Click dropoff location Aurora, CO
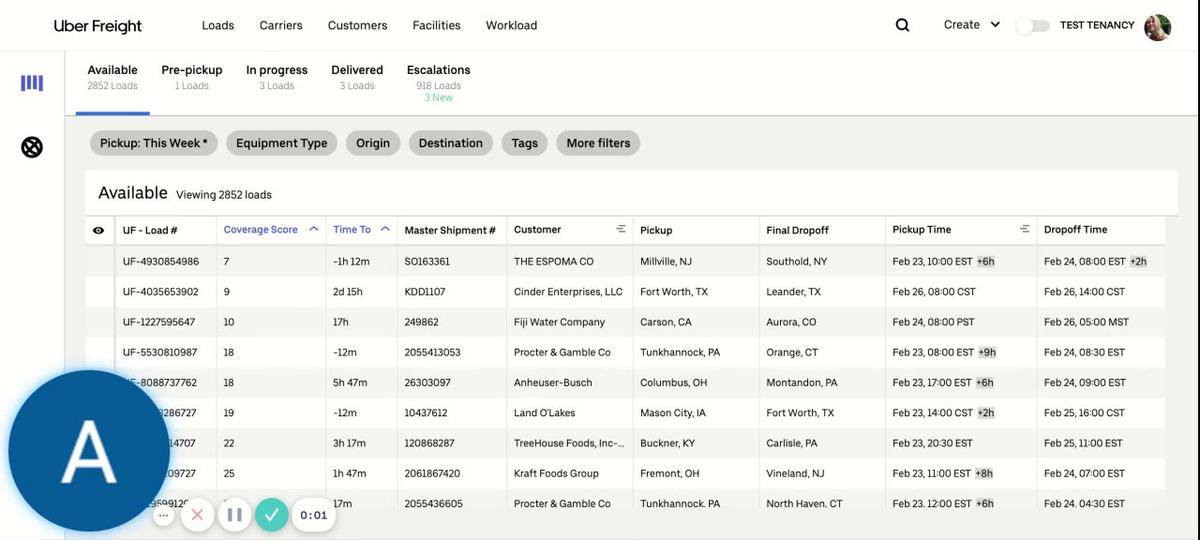Image resolution: width=1200 pixels, height=540 pixels. pos(791,322)
